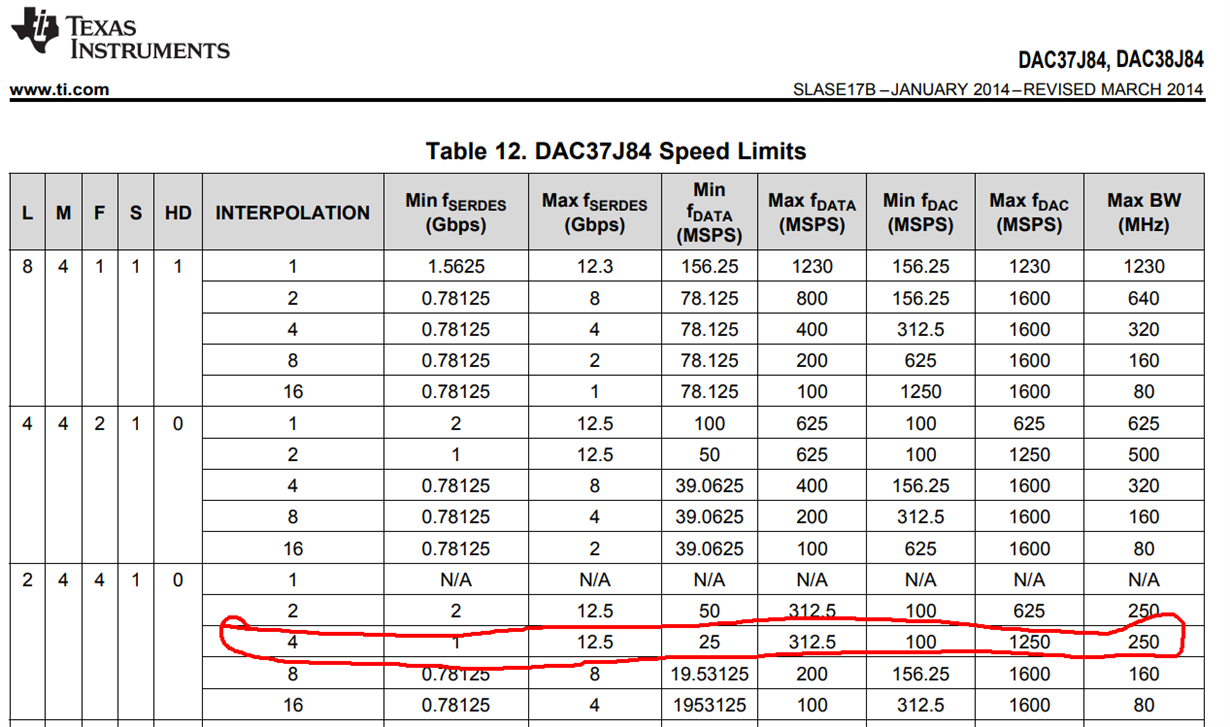Select the Min fDATA value 25
The image size is (1230, 727).
709,643
